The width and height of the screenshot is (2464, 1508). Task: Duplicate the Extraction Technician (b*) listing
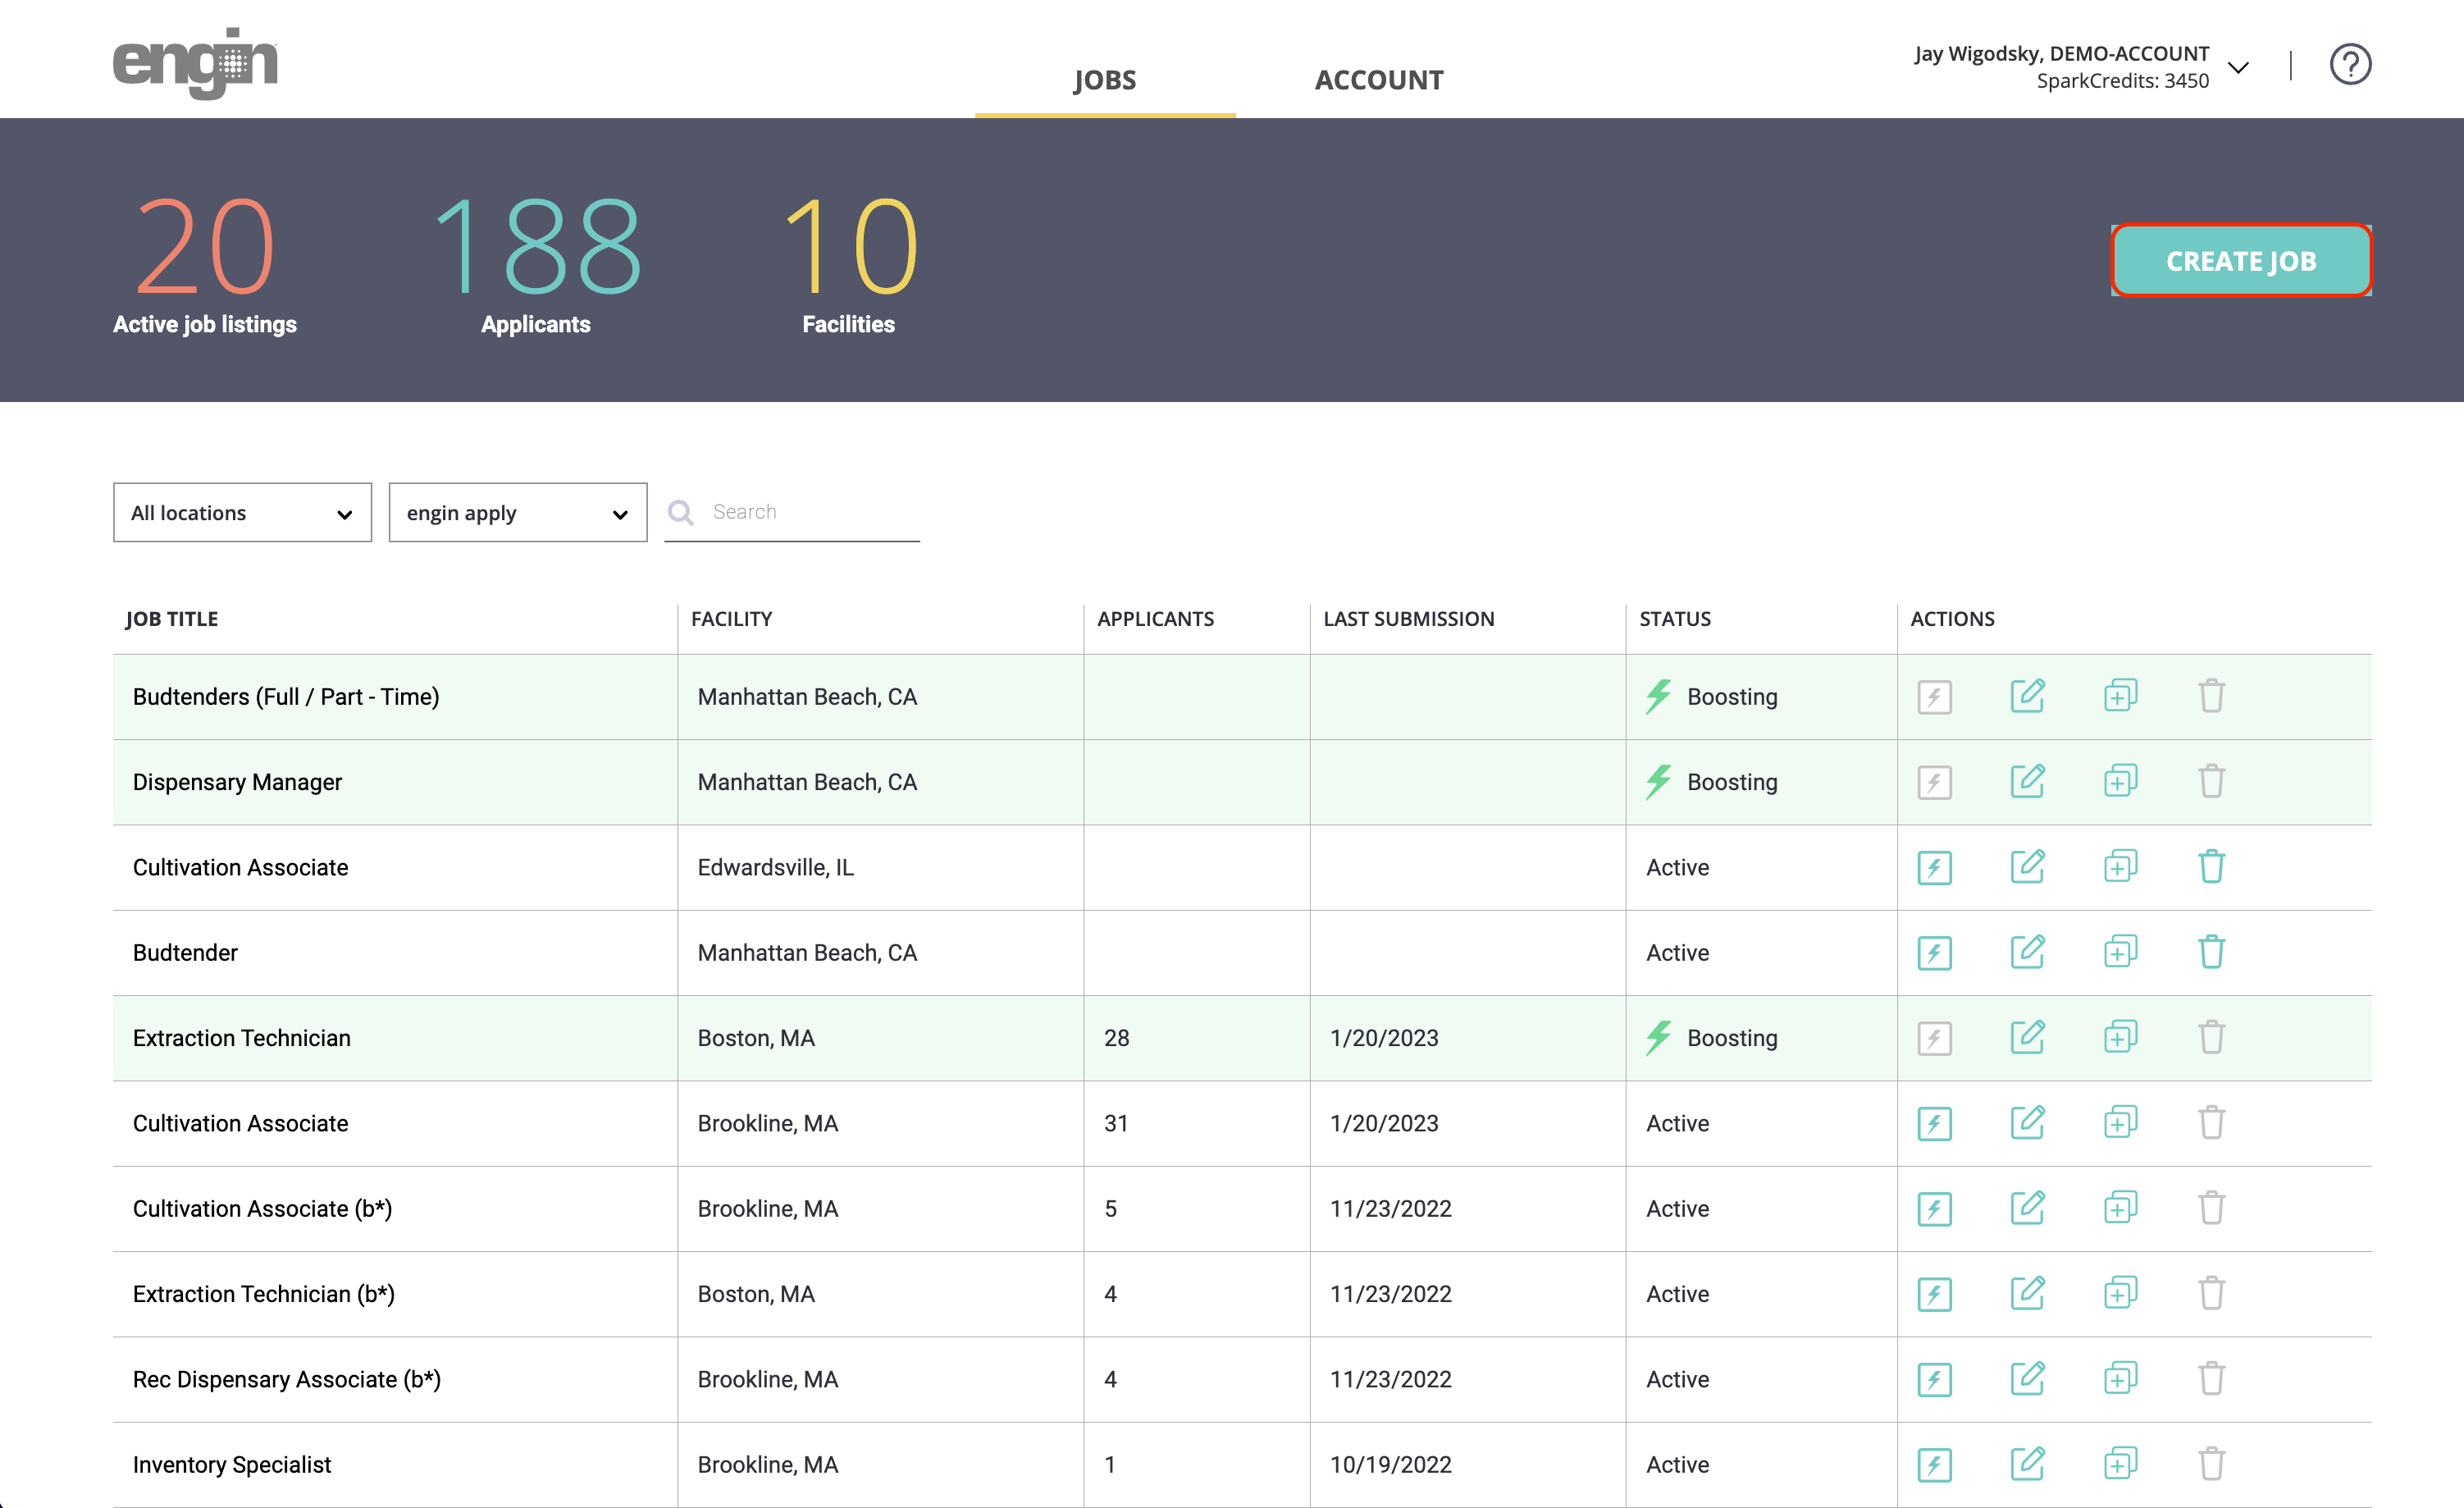[x=2119, y=1294]
